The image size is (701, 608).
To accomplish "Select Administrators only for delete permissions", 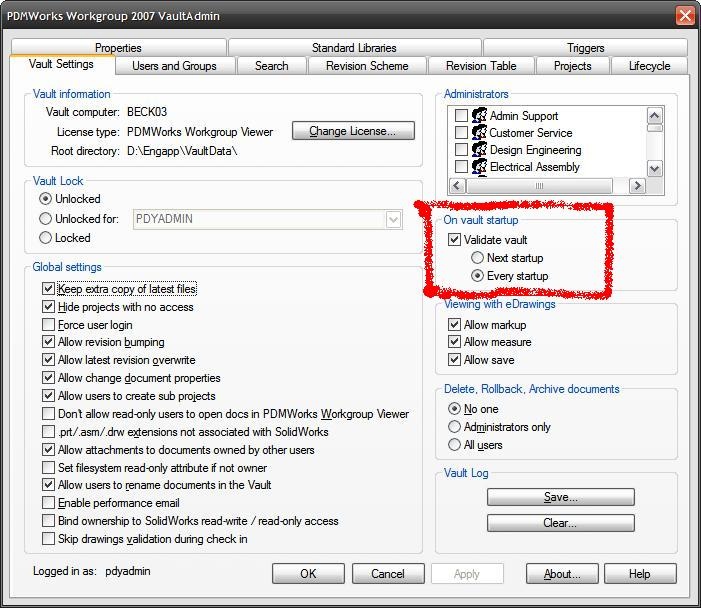I will click(454, 427).
